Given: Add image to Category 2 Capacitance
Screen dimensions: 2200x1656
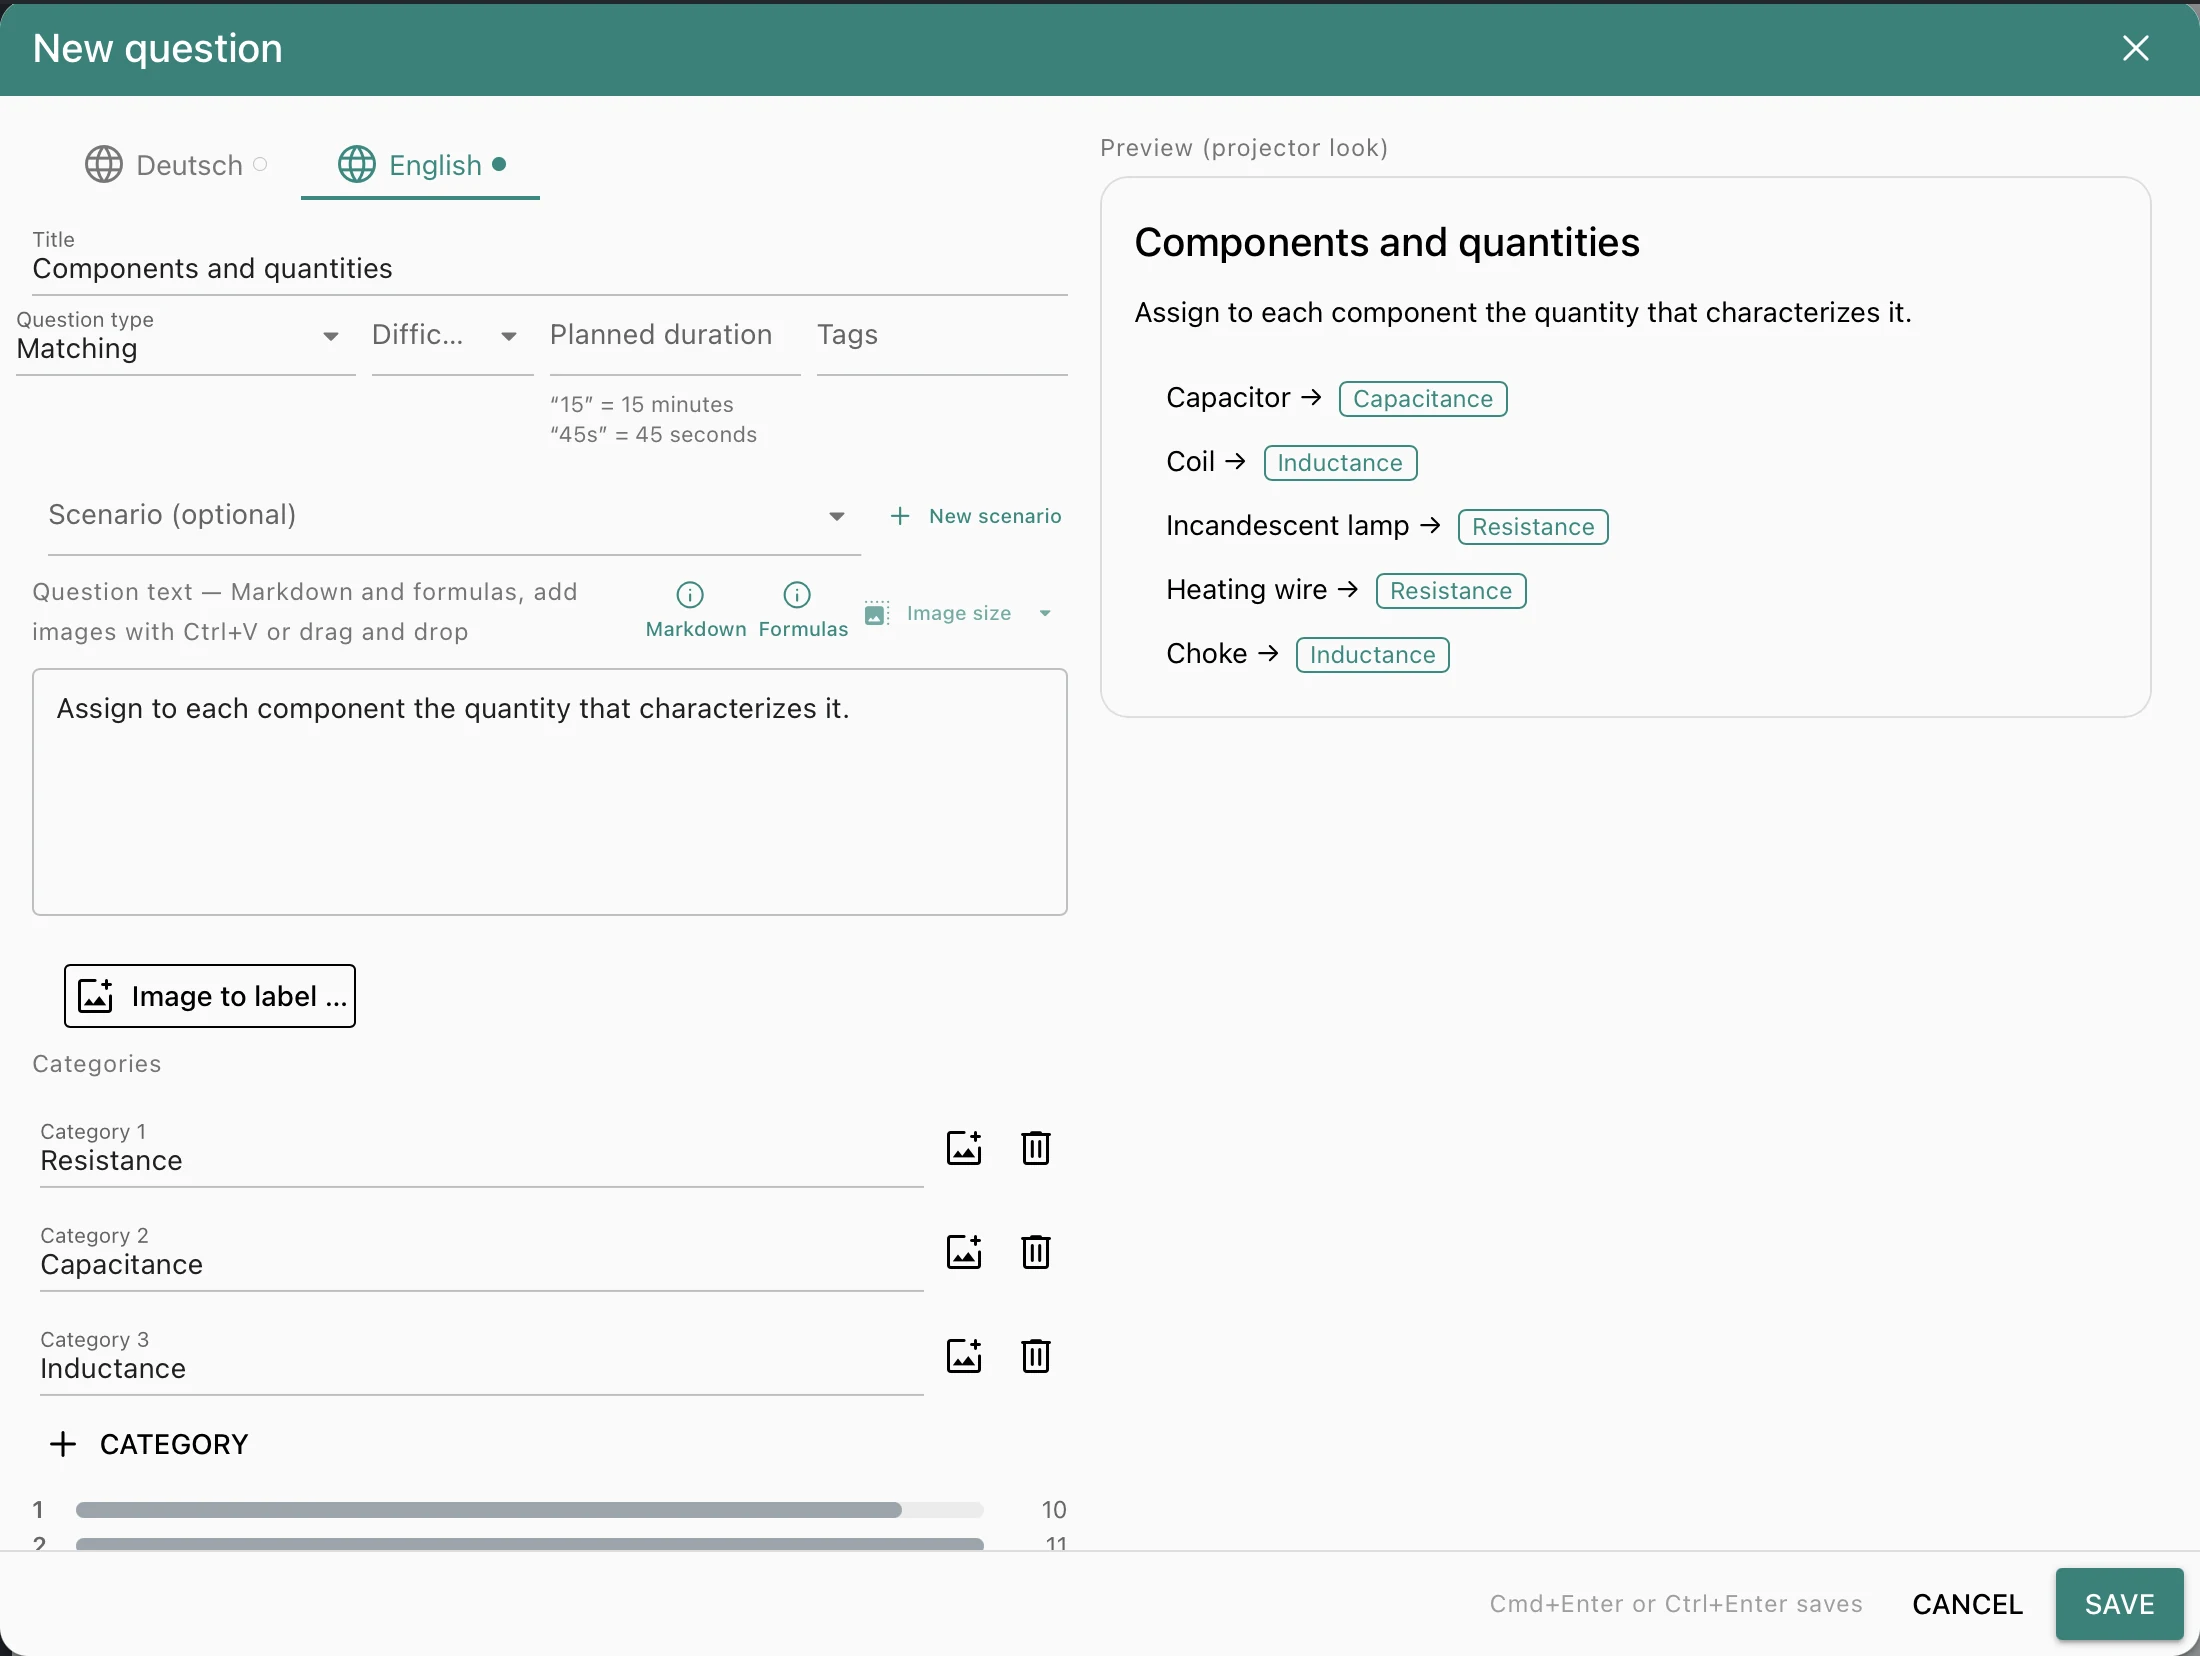Looking at the screenshot, I should [x=964, y=1252].
